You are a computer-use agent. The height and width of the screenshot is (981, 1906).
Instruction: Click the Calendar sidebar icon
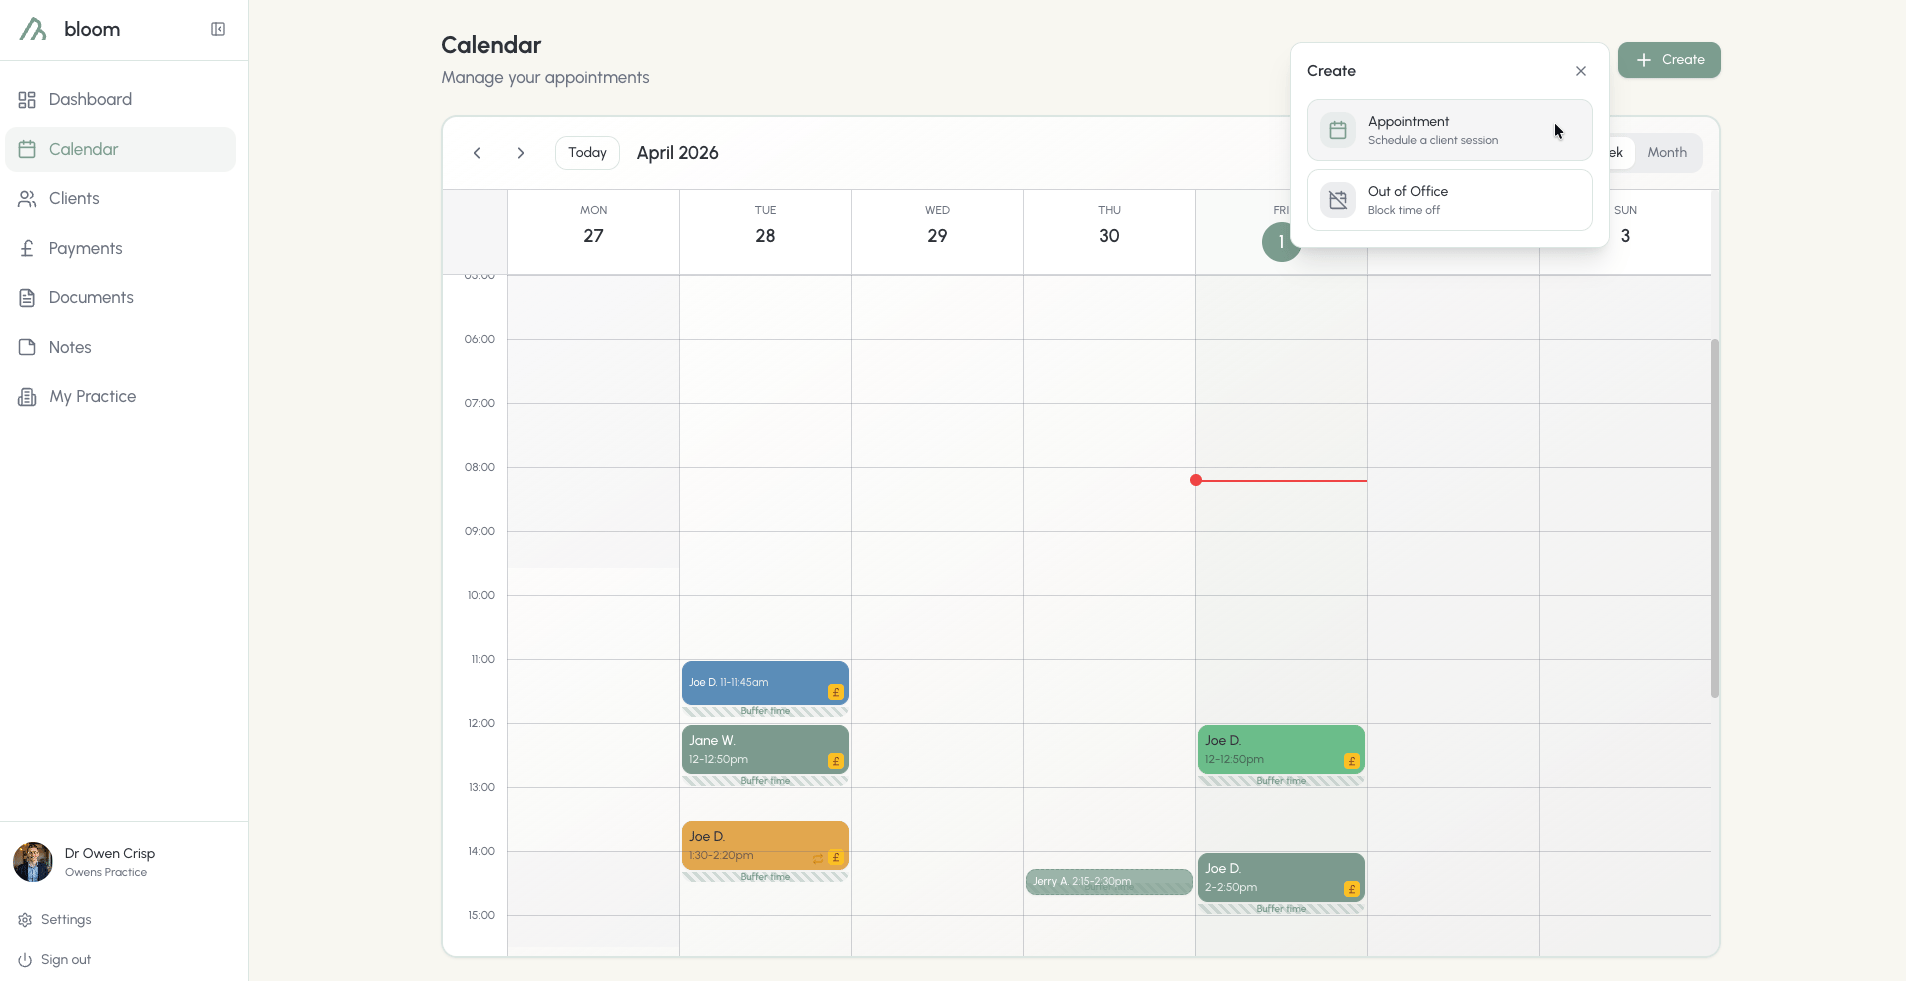pyautogui.click(x=27, y=149)
